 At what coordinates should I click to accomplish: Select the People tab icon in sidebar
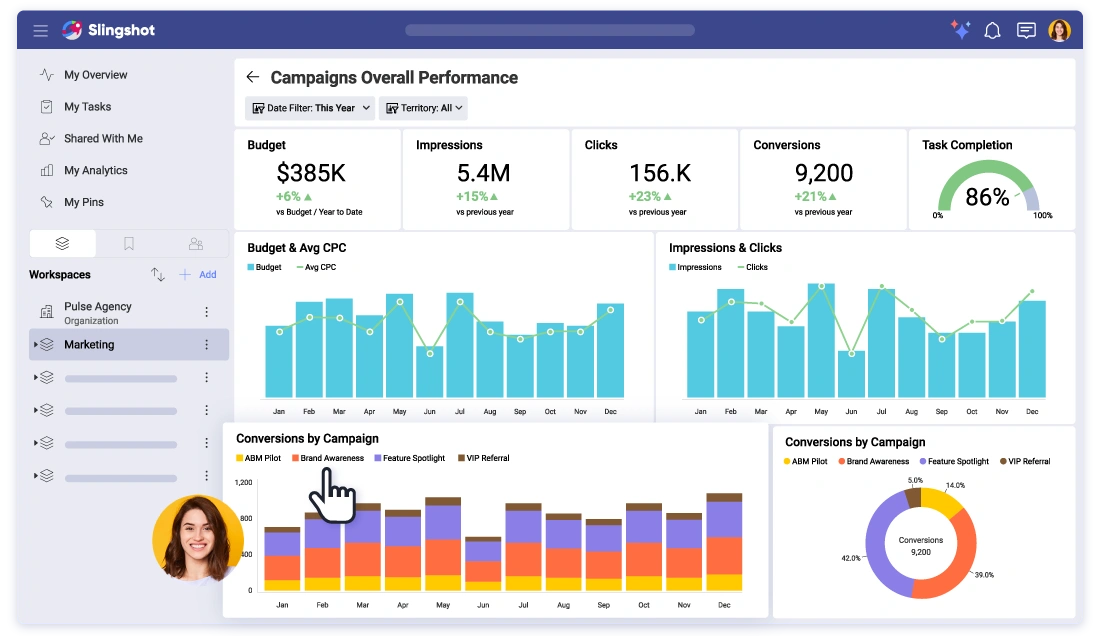click(x=196, y=243)
